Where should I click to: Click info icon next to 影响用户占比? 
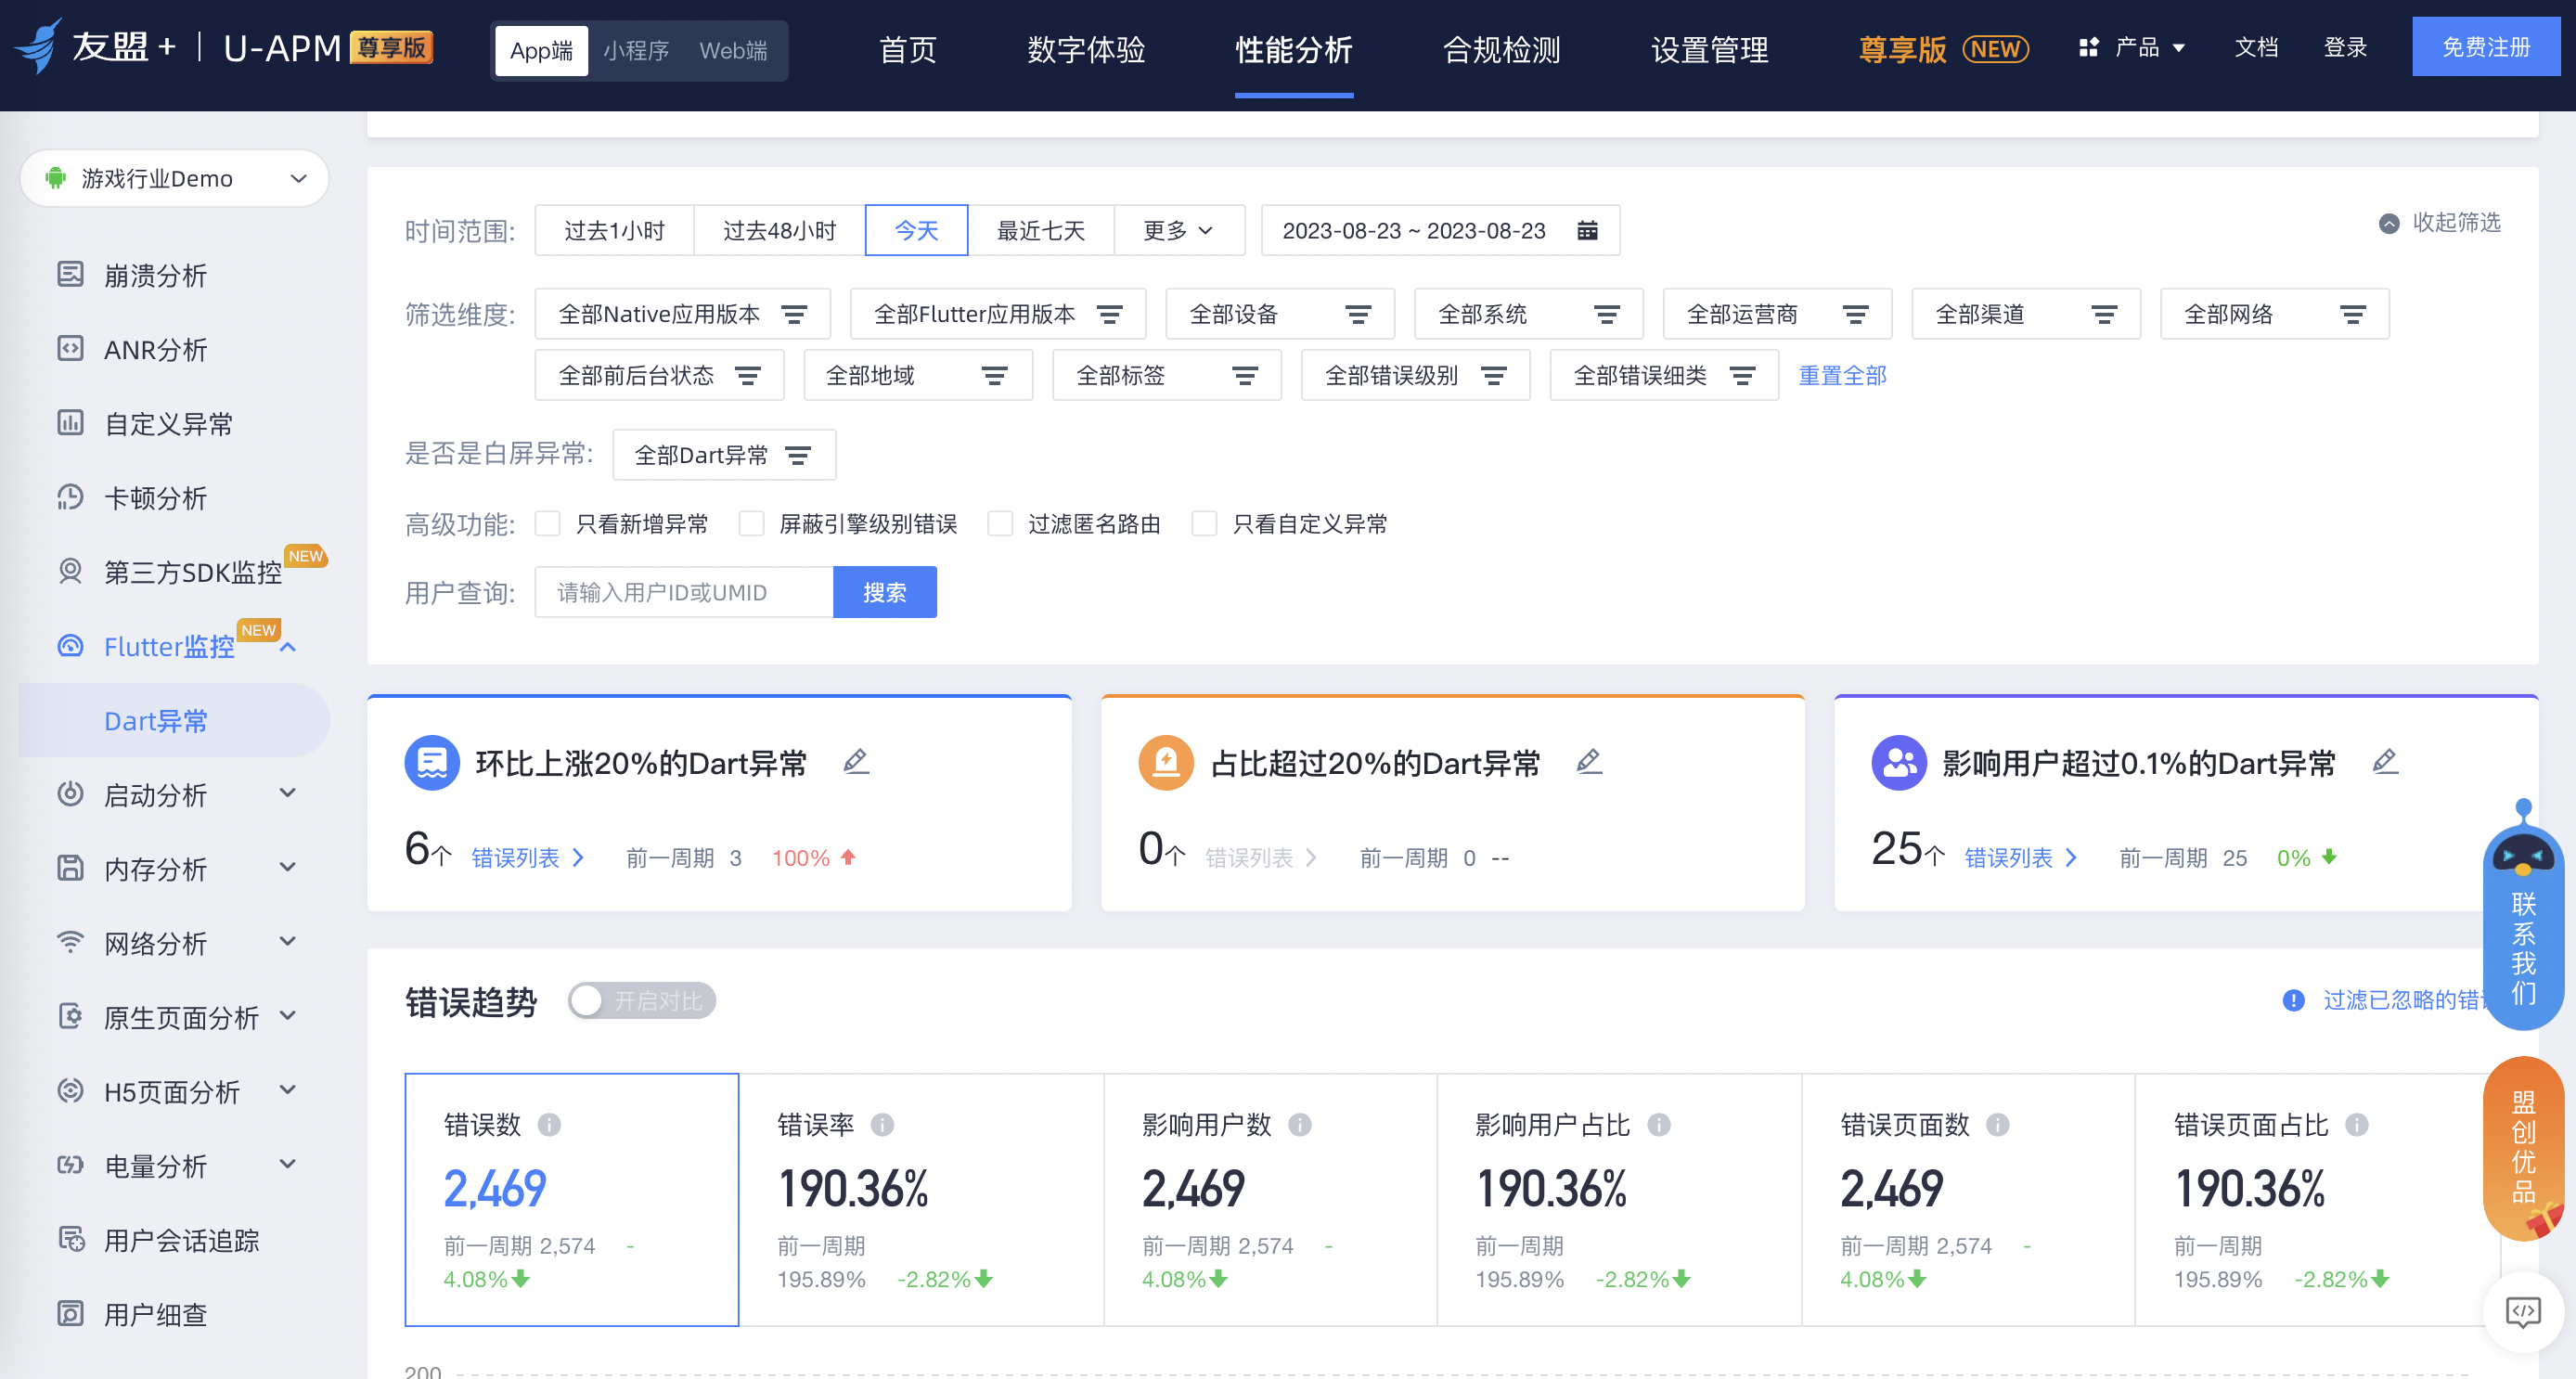1659,1125
